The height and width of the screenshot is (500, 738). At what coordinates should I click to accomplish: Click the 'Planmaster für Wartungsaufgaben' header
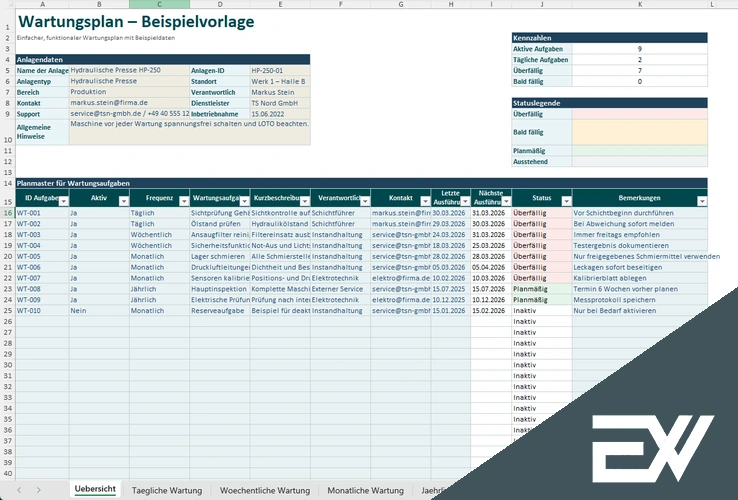[361, 183]
